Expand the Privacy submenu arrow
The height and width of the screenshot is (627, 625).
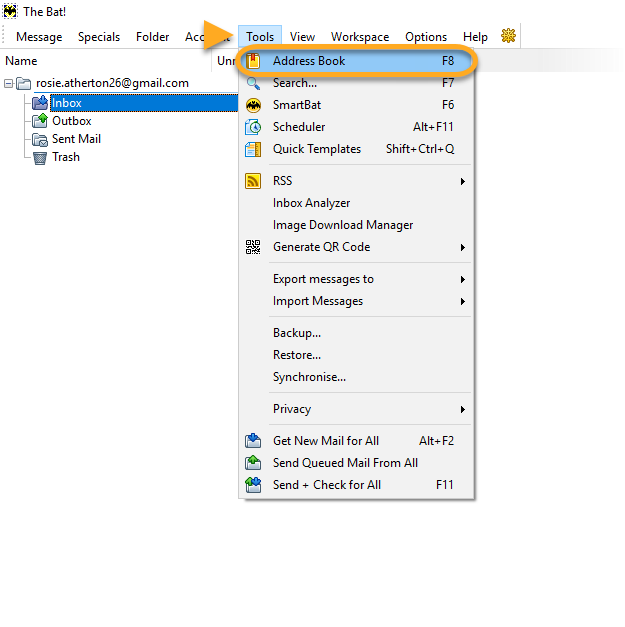(463, 409)
